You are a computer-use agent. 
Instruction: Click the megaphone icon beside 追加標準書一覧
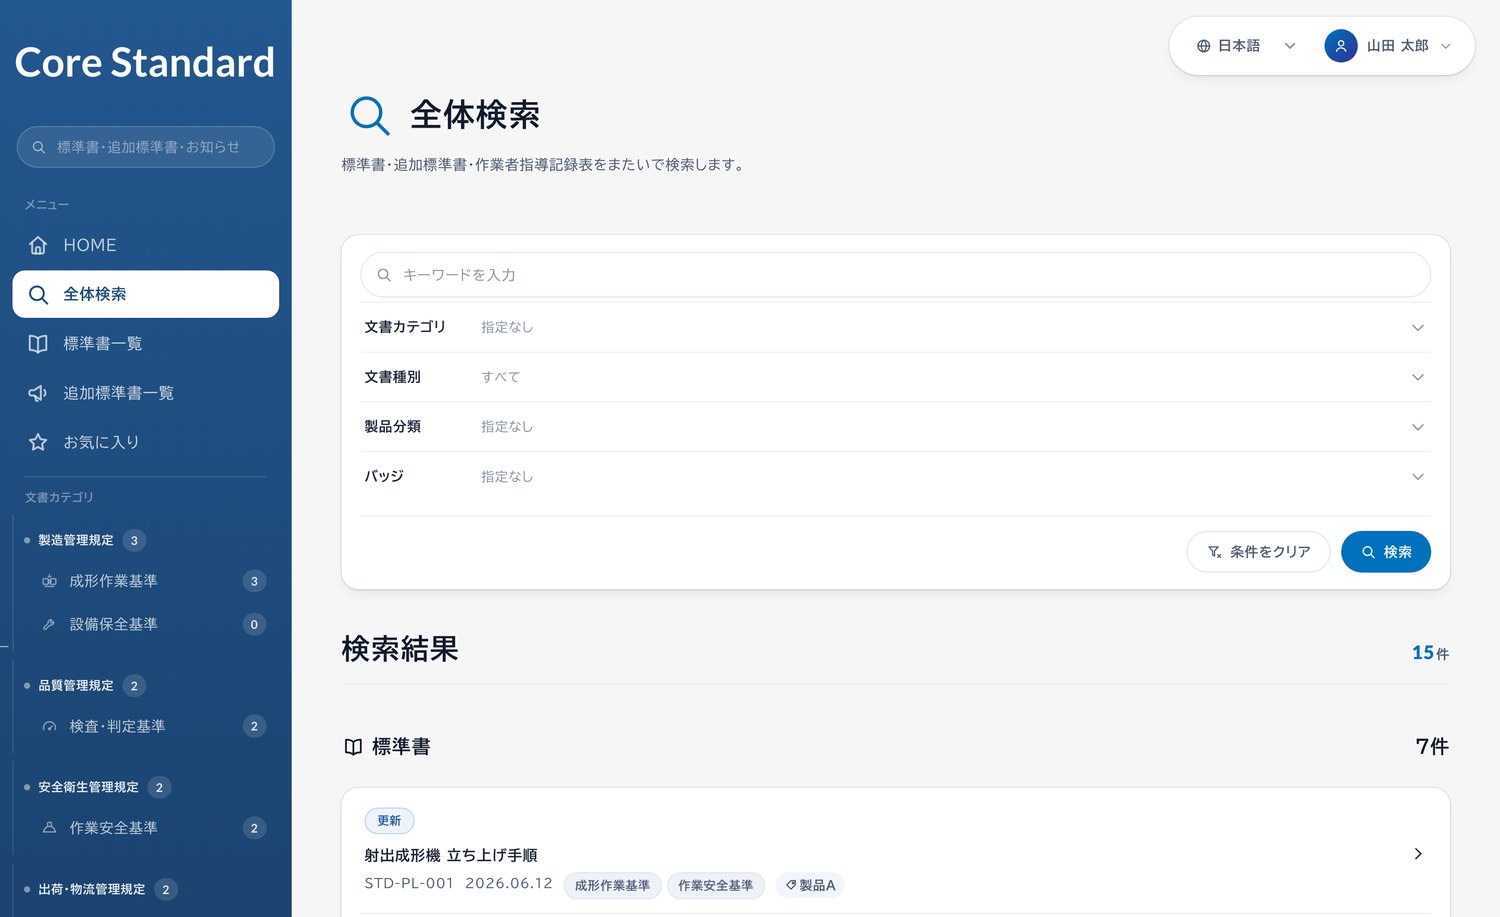[x=38, y=393]
